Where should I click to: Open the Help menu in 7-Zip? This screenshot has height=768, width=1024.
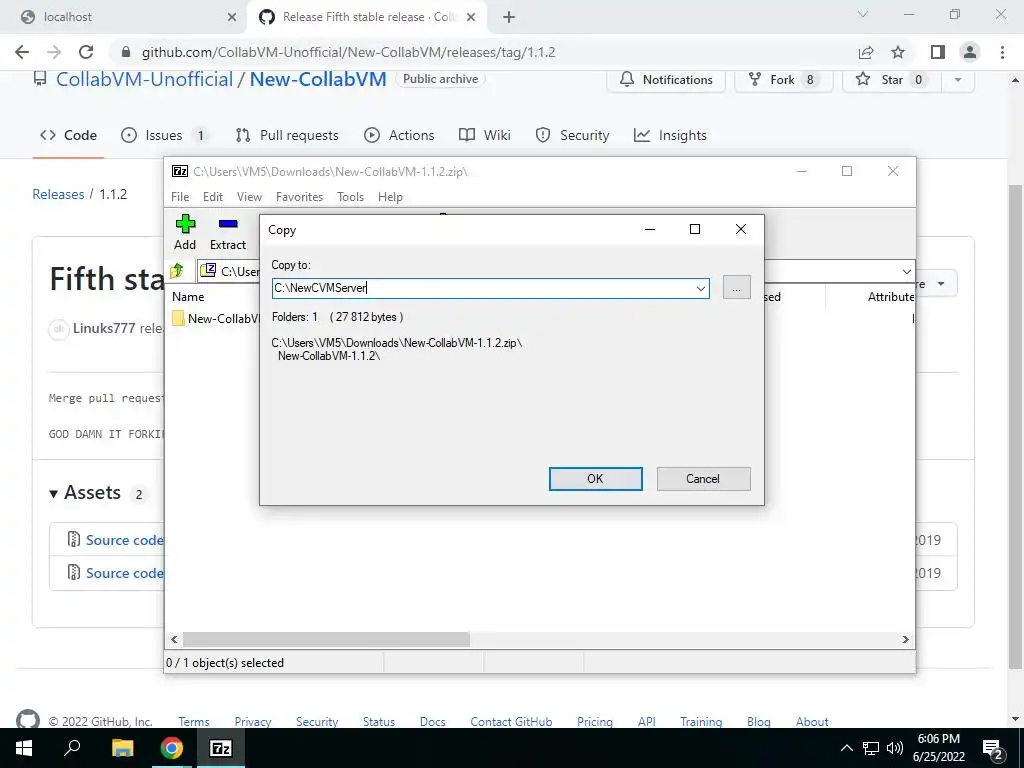pyautogui.click(x=391, y=197)
